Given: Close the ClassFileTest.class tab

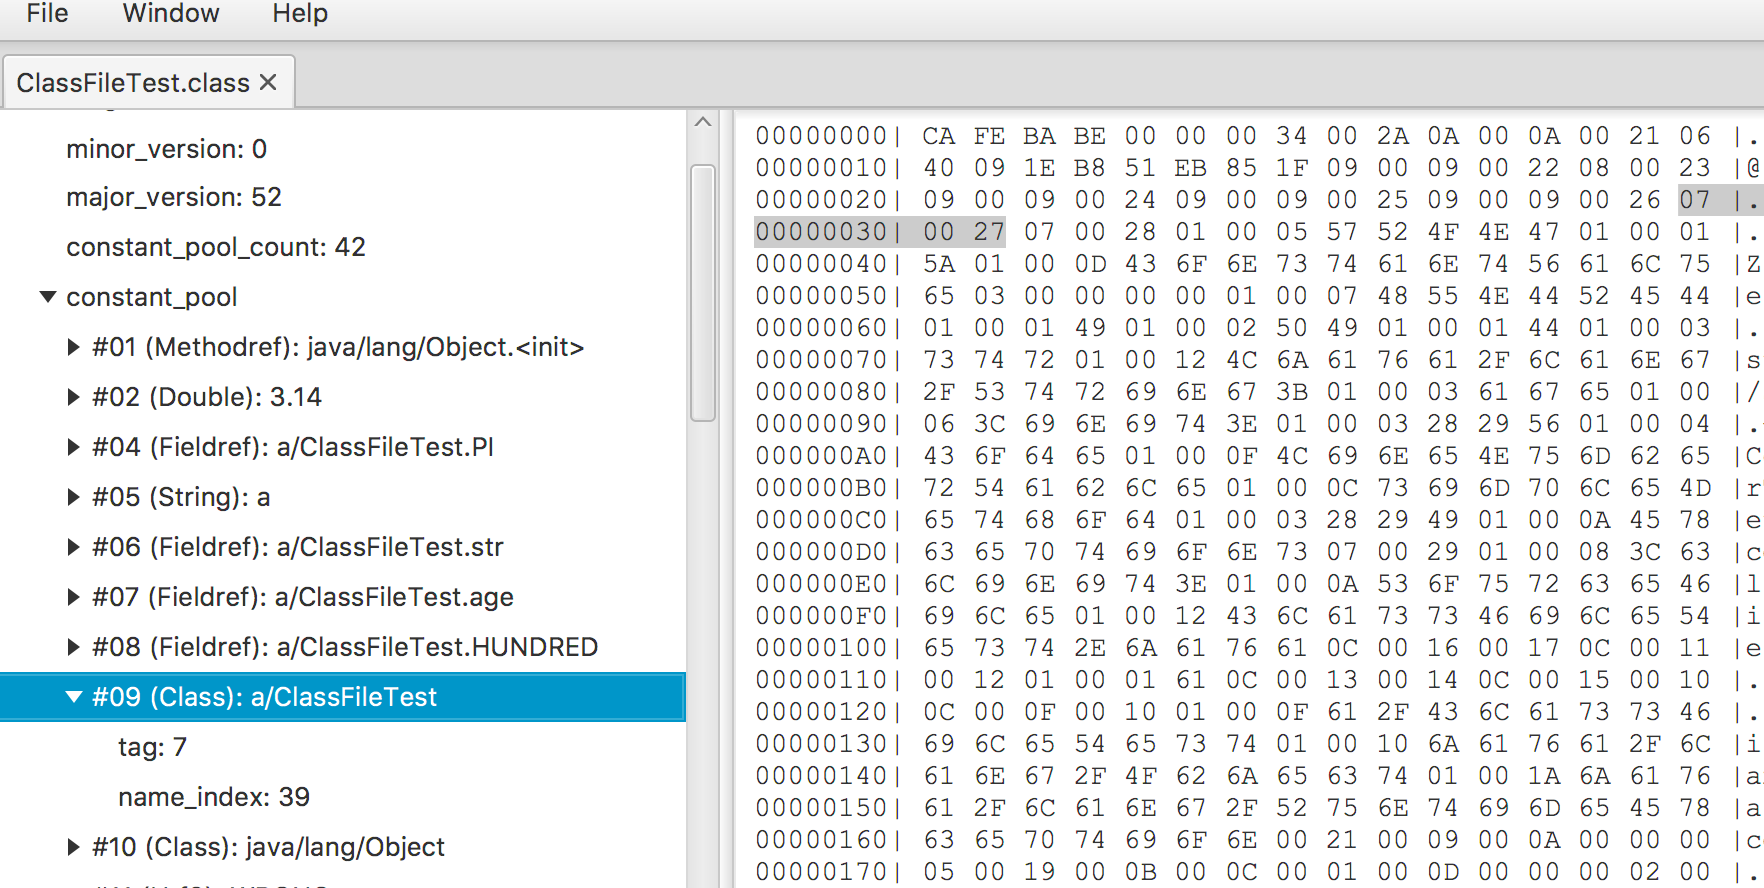Looking at the screenshot, I should click(x=268, y=82).
